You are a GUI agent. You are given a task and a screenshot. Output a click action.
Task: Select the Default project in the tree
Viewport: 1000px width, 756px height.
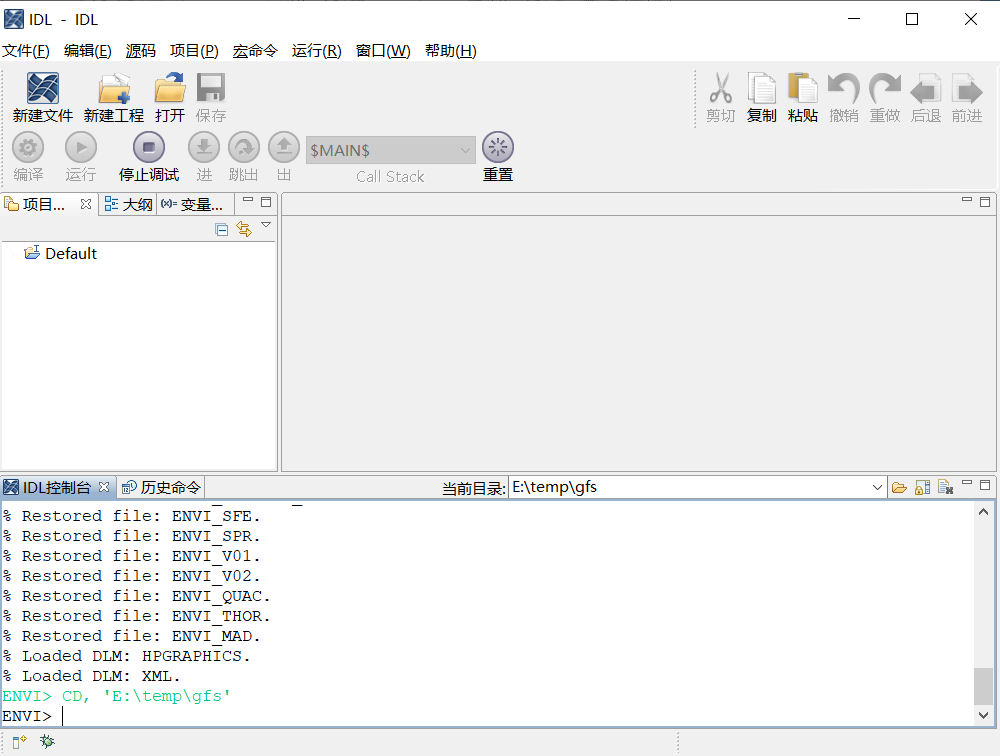coord(61,253)
